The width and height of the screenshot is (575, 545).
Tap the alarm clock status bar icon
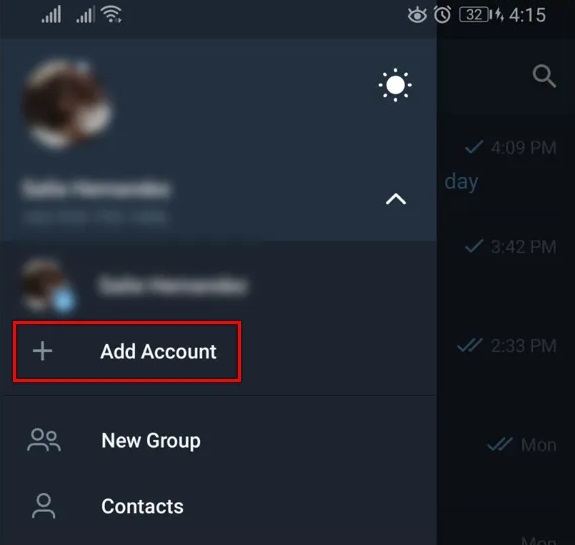coord(442,15)
